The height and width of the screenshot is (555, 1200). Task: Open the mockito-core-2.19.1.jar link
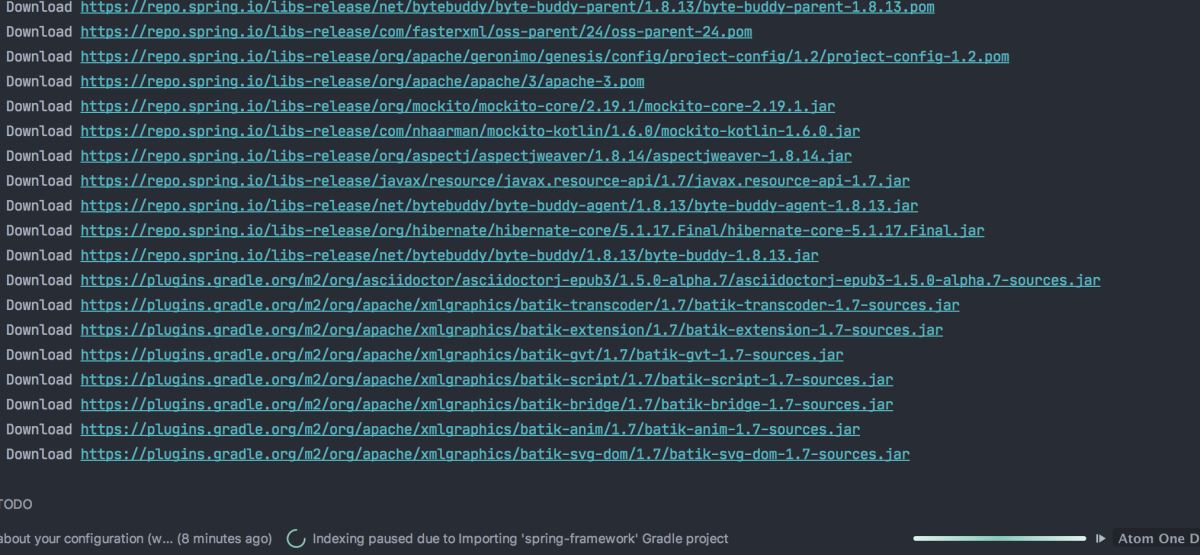(x=457, y=106)
